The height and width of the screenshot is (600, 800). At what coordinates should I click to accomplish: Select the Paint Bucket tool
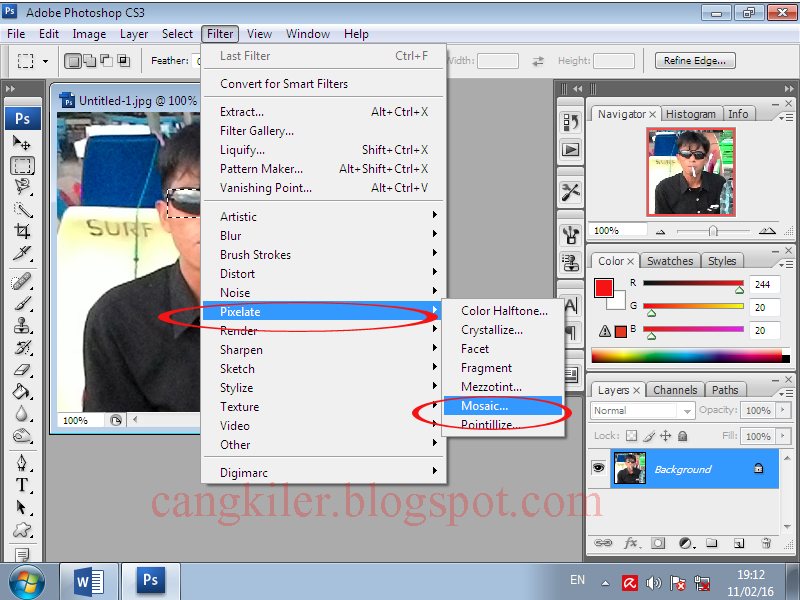(22, 391)
